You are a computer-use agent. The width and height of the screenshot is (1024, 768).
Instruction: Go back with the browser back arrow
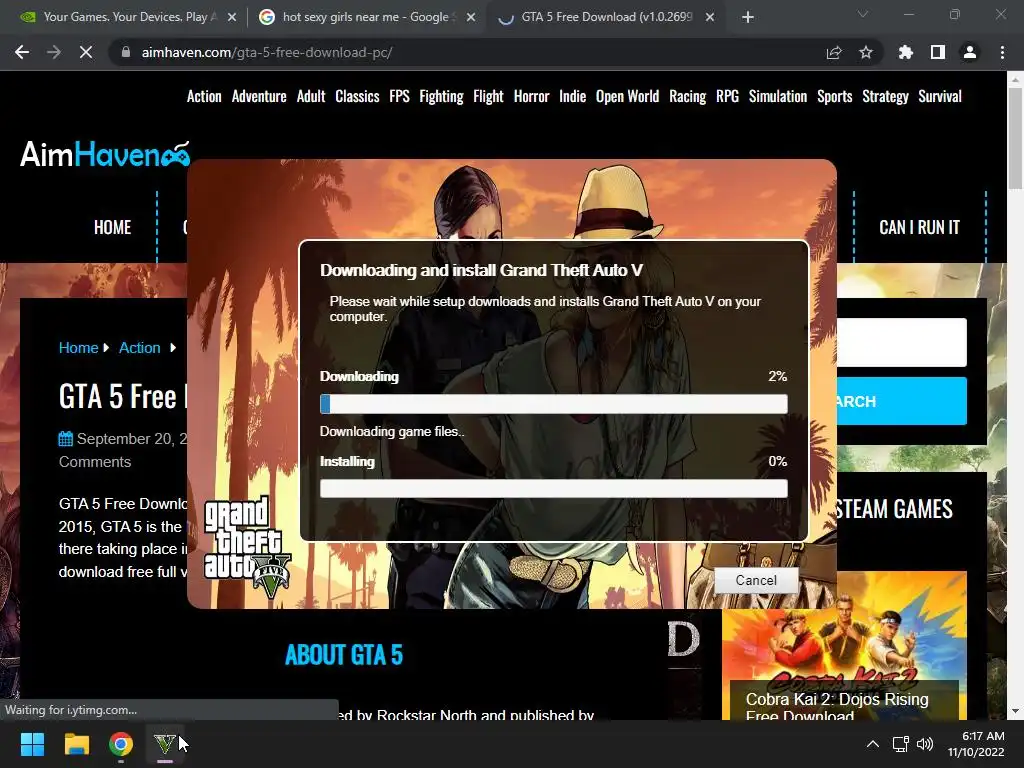(x=22, y=52)
